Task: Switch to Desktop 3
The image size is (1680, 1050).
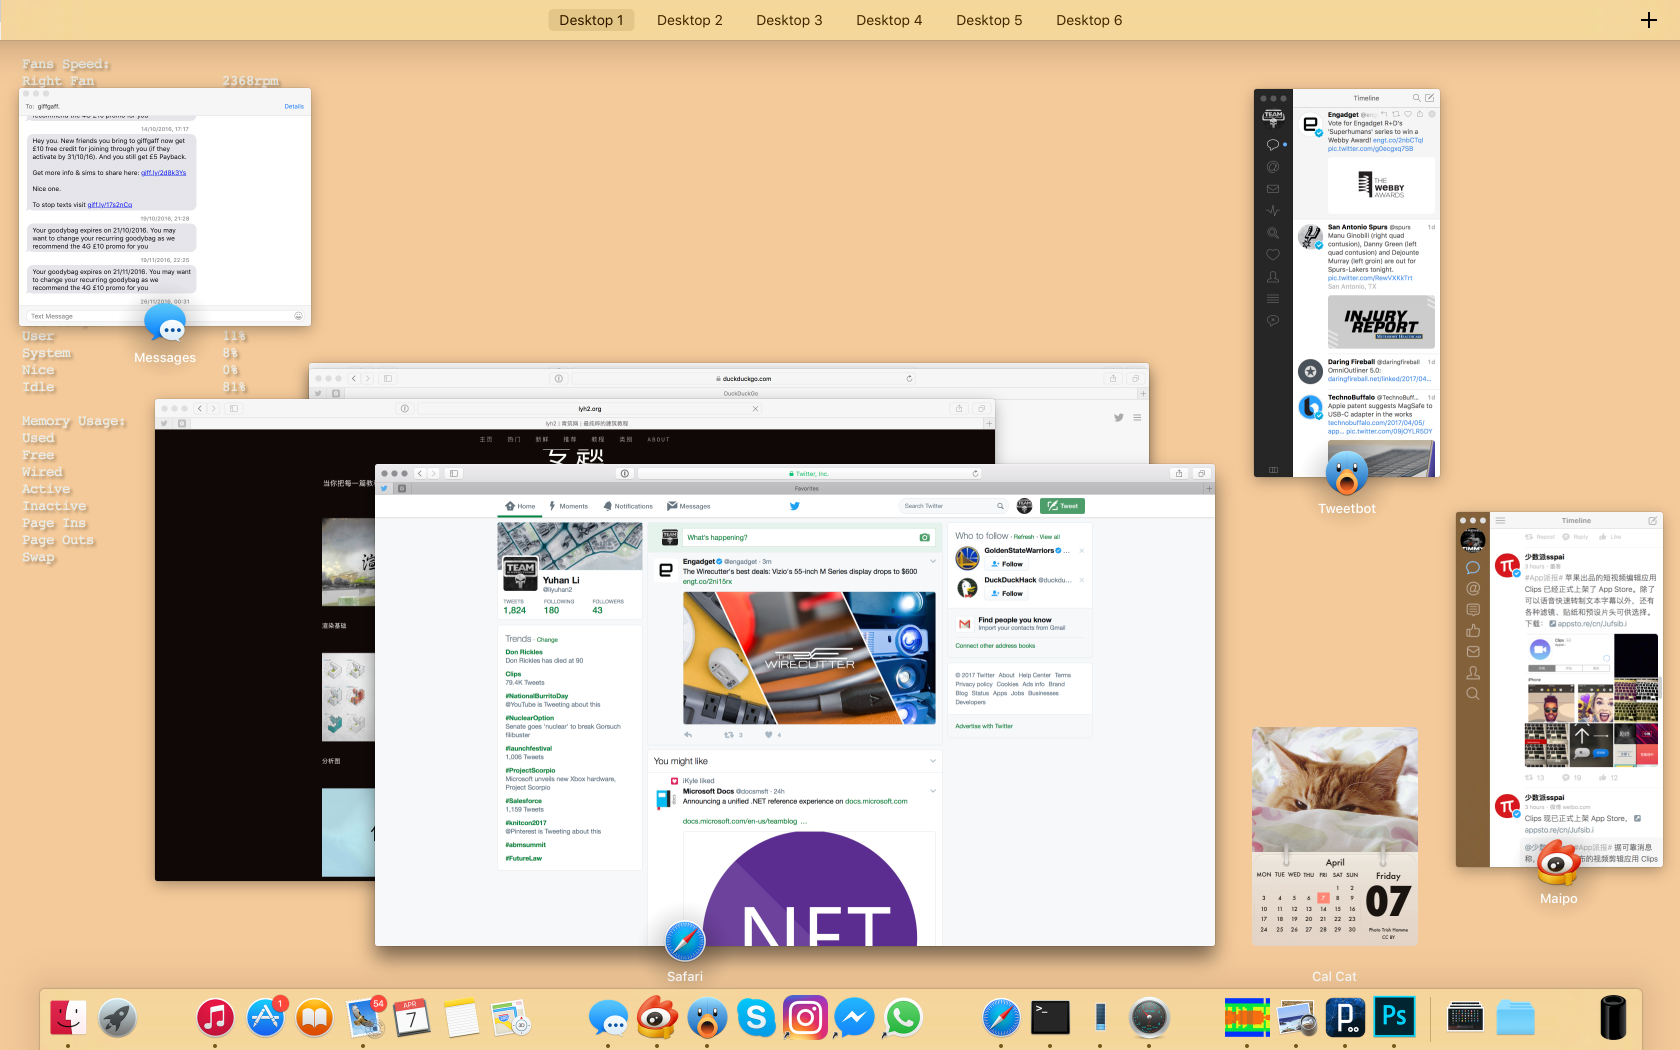Action: coord(789,20)
